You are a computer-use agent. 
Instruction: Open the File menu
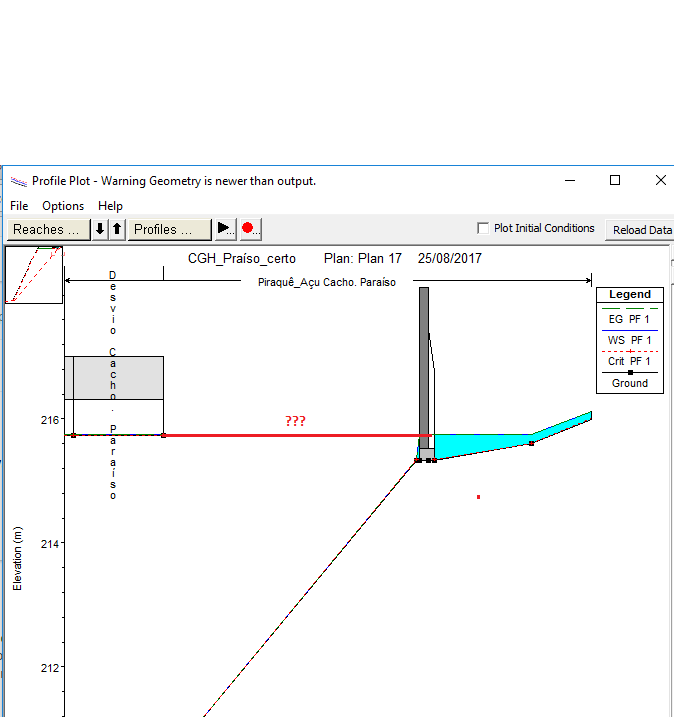pos(19,206)
